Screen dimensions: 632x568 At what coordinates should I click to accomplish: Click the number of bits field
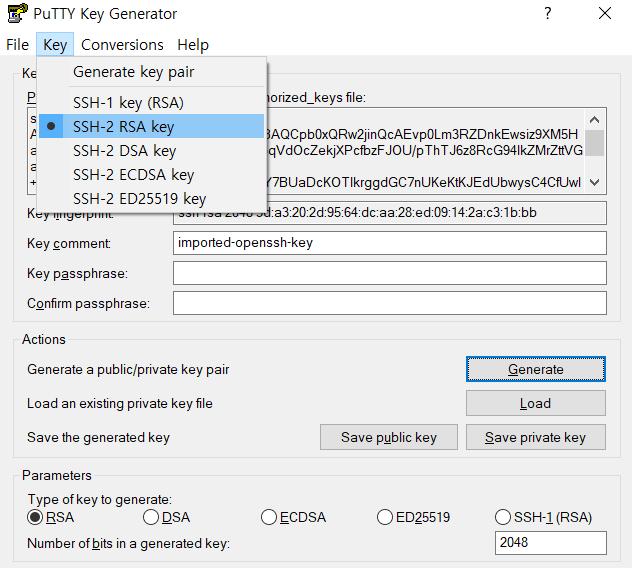click(551, 543)
